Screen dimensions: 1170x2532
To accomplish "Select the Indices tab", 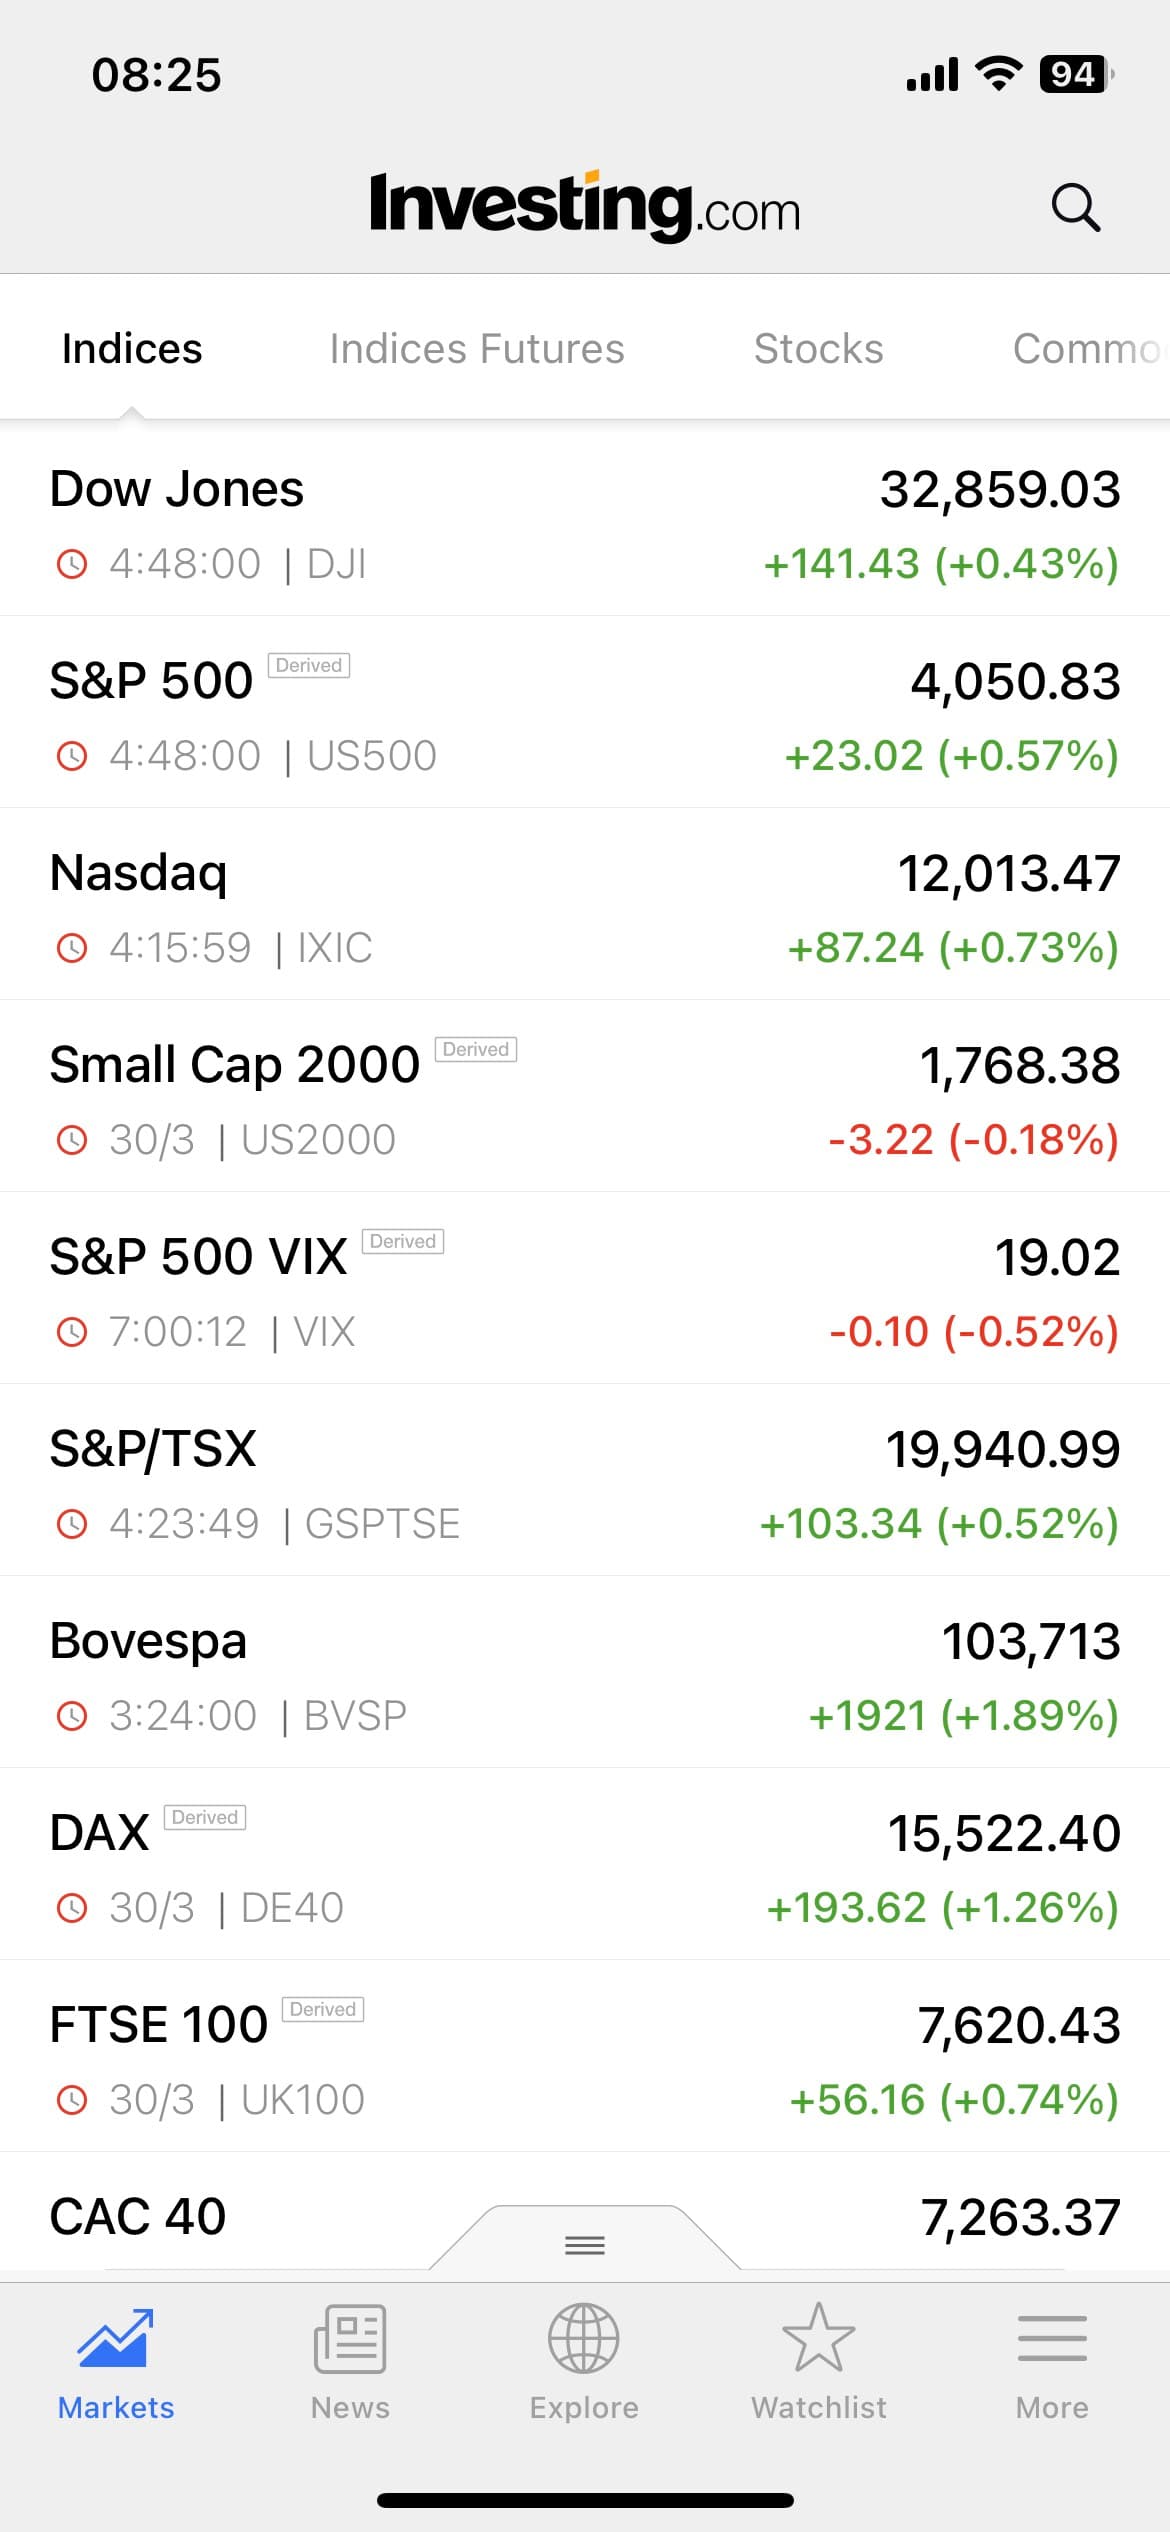I will (132, 349).
